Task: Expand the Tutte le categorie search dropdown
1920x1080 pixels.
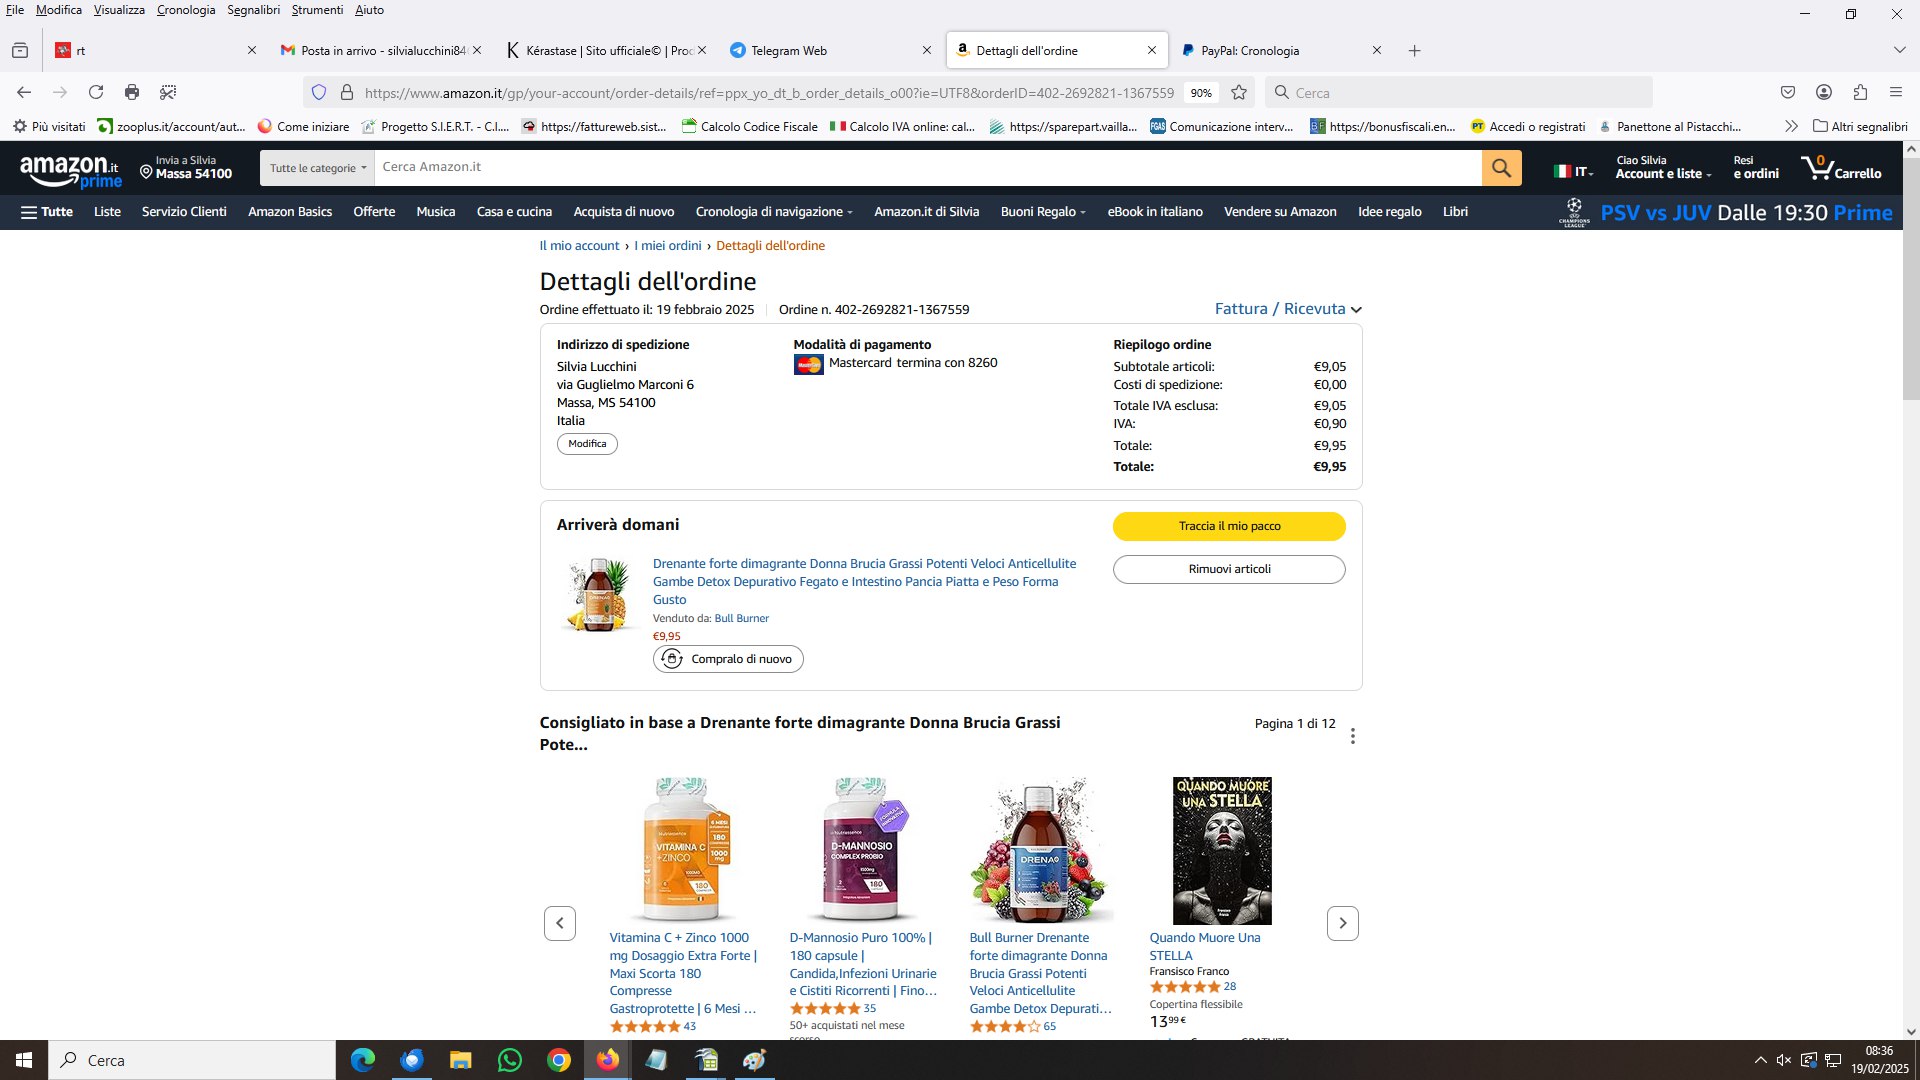Action: click(317, 168)
